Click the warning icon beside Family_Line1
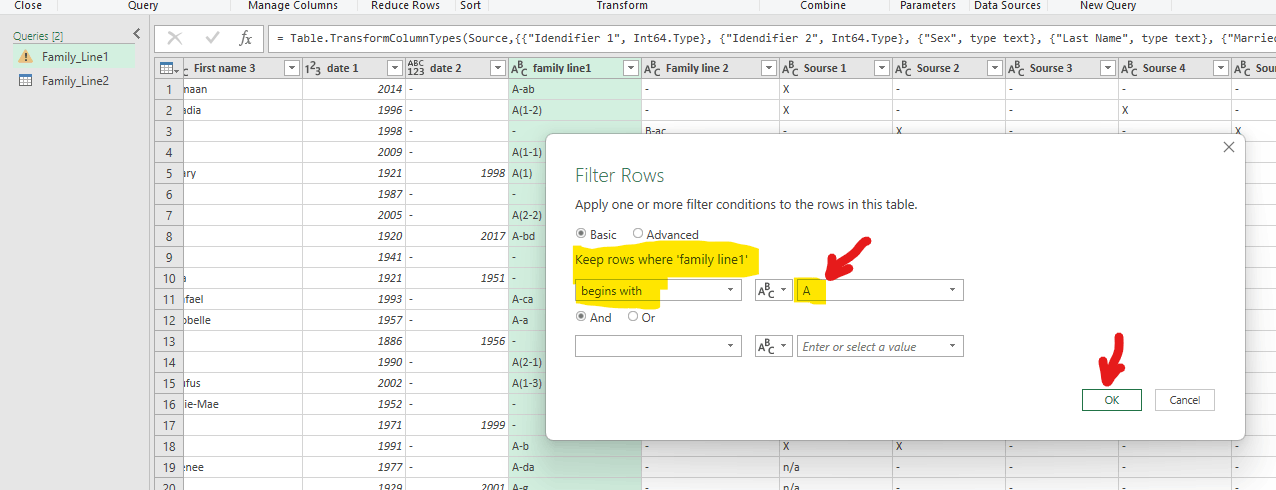This screenshot has height=490, width=1276. [x=26, y=57]
